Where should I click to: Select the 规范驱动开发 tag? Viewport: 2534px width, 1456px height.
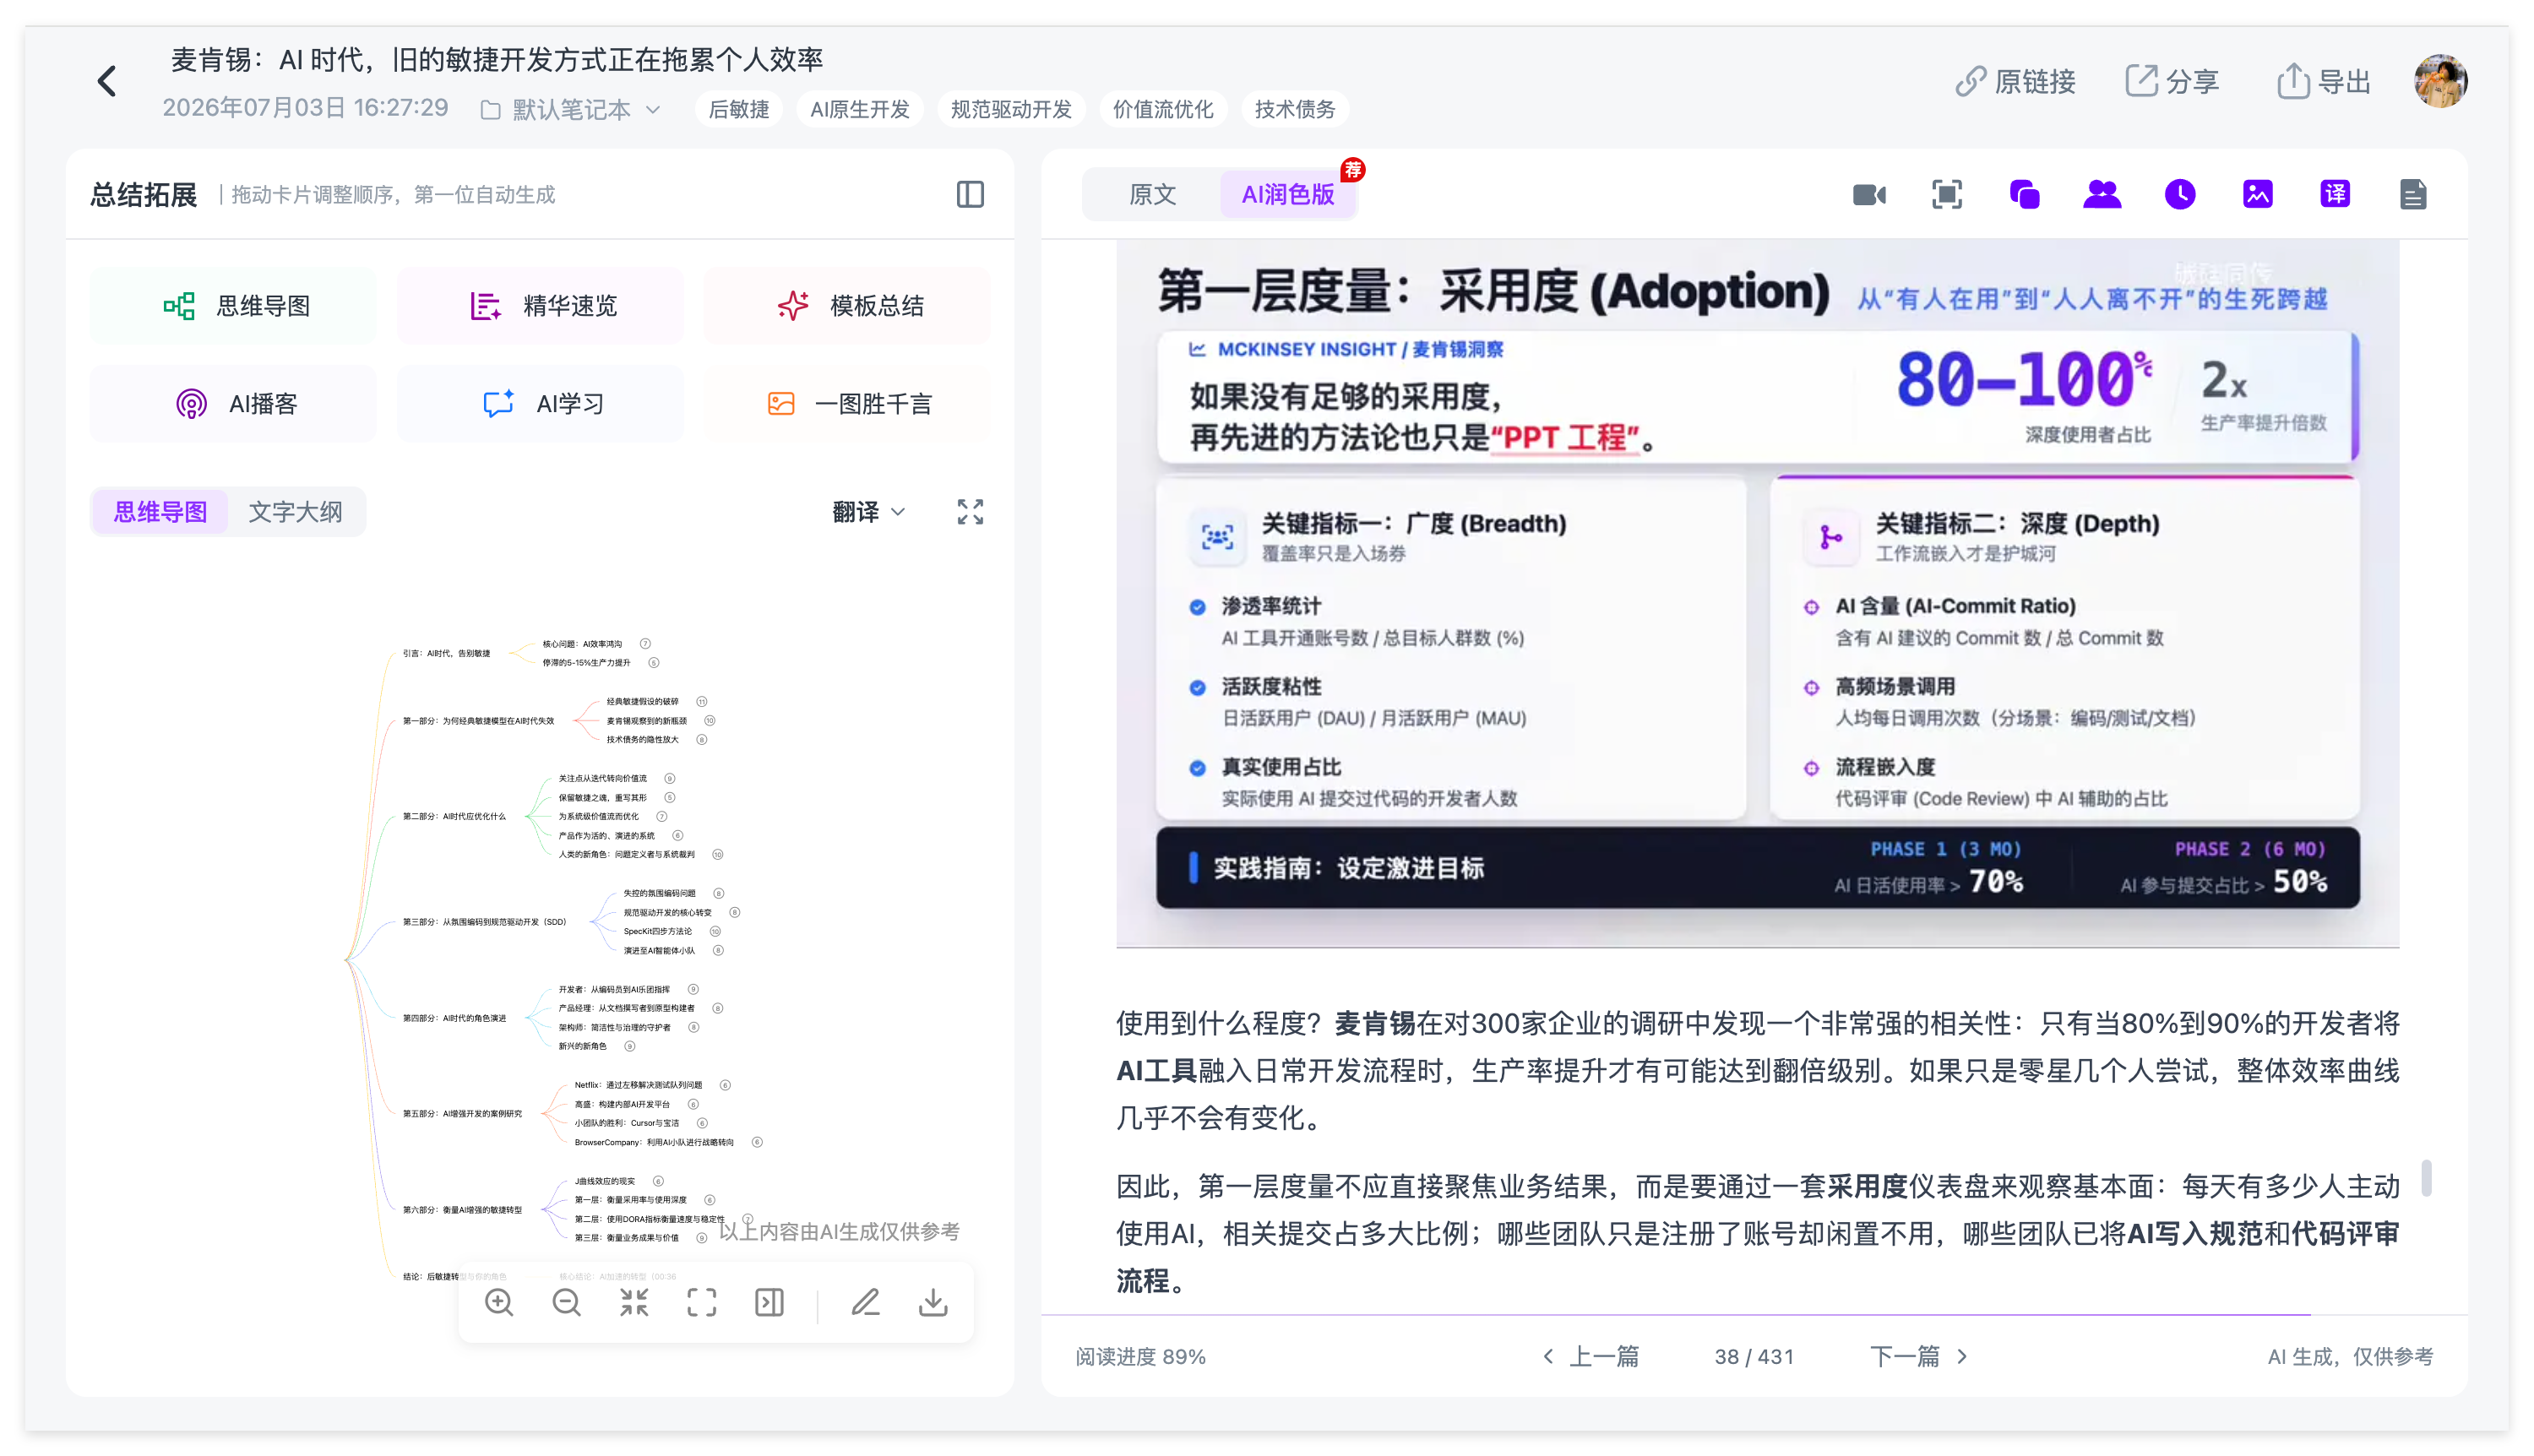click(x=1011, y=109)
